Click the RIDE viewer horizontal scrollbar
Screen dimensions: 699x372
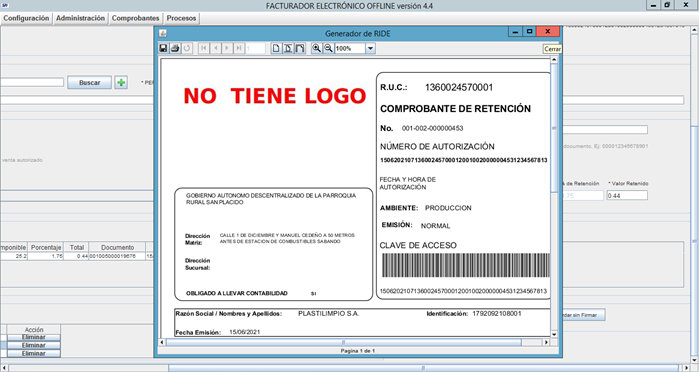point(343,342)
